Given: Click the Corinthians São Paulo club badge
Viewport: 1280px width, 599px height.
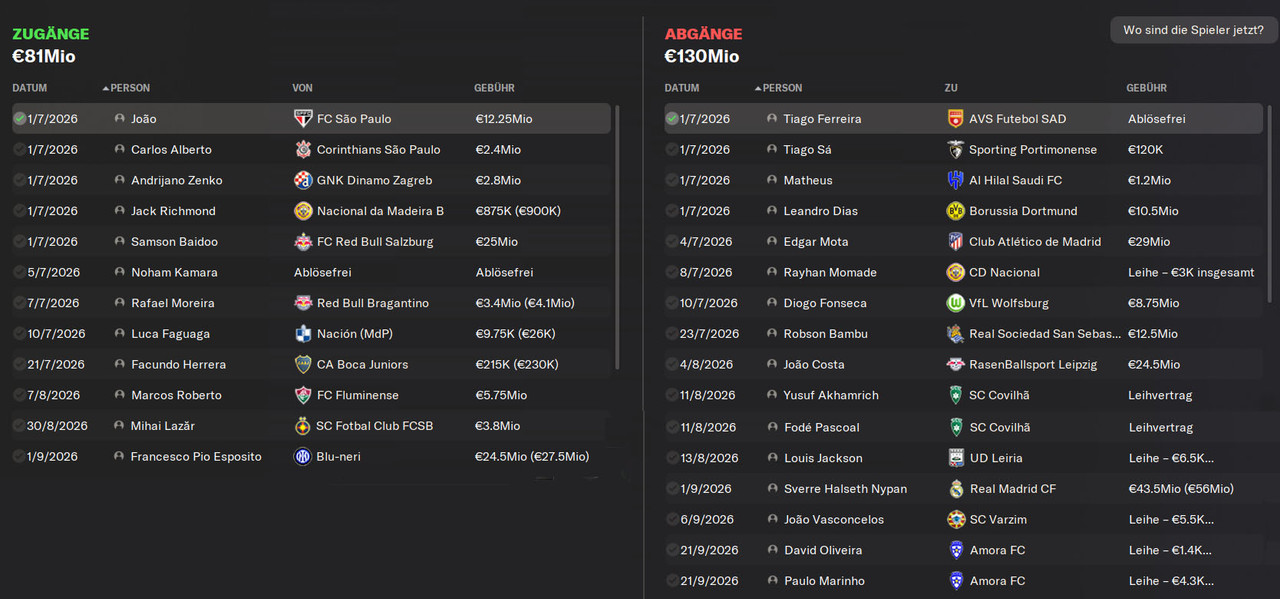Looking at the screenshot, I should click(303, 150).
